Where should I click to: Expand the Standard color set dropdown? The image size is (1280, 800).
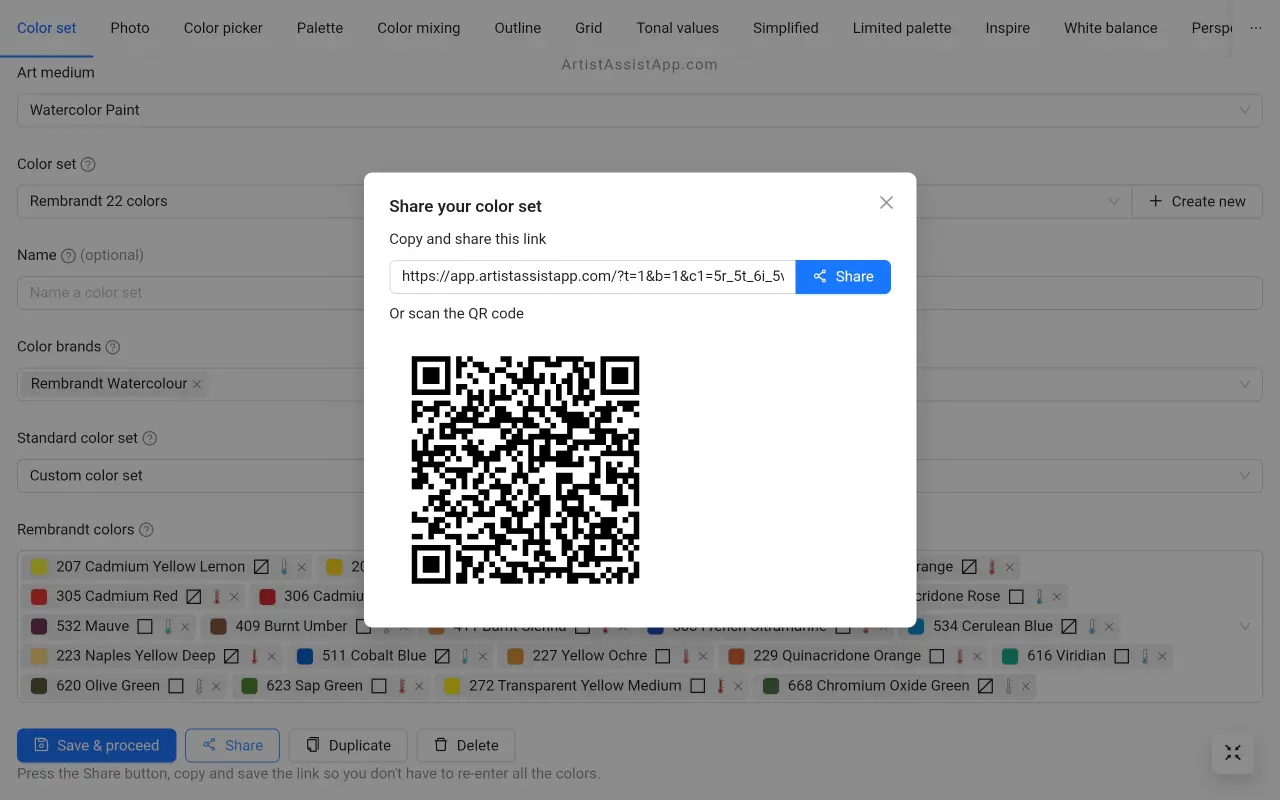click(1245, 475)
